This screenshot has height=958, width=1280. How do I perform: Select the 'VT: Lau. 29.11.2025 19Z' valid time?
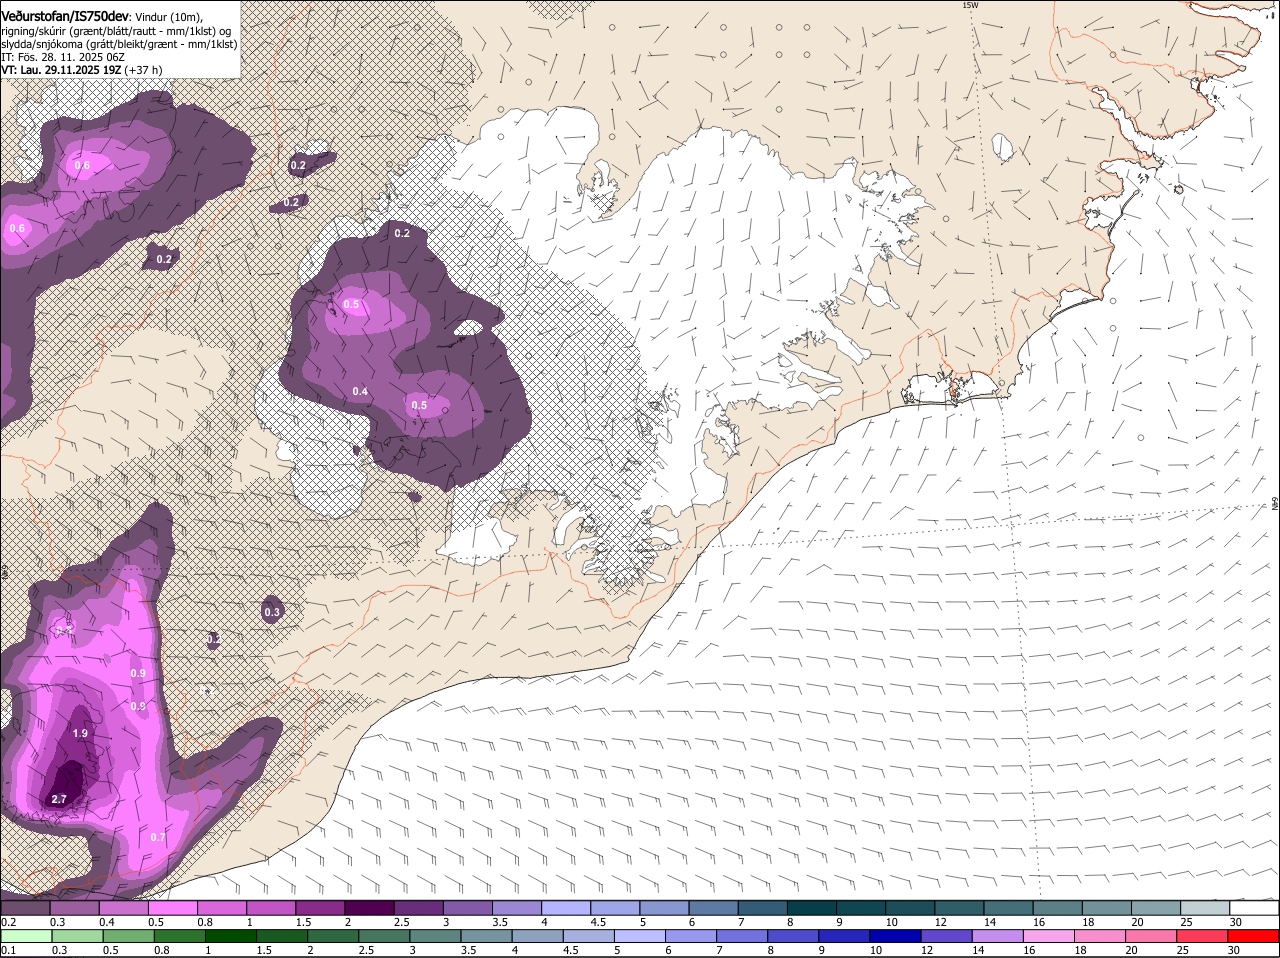click(x=61, y=70)
